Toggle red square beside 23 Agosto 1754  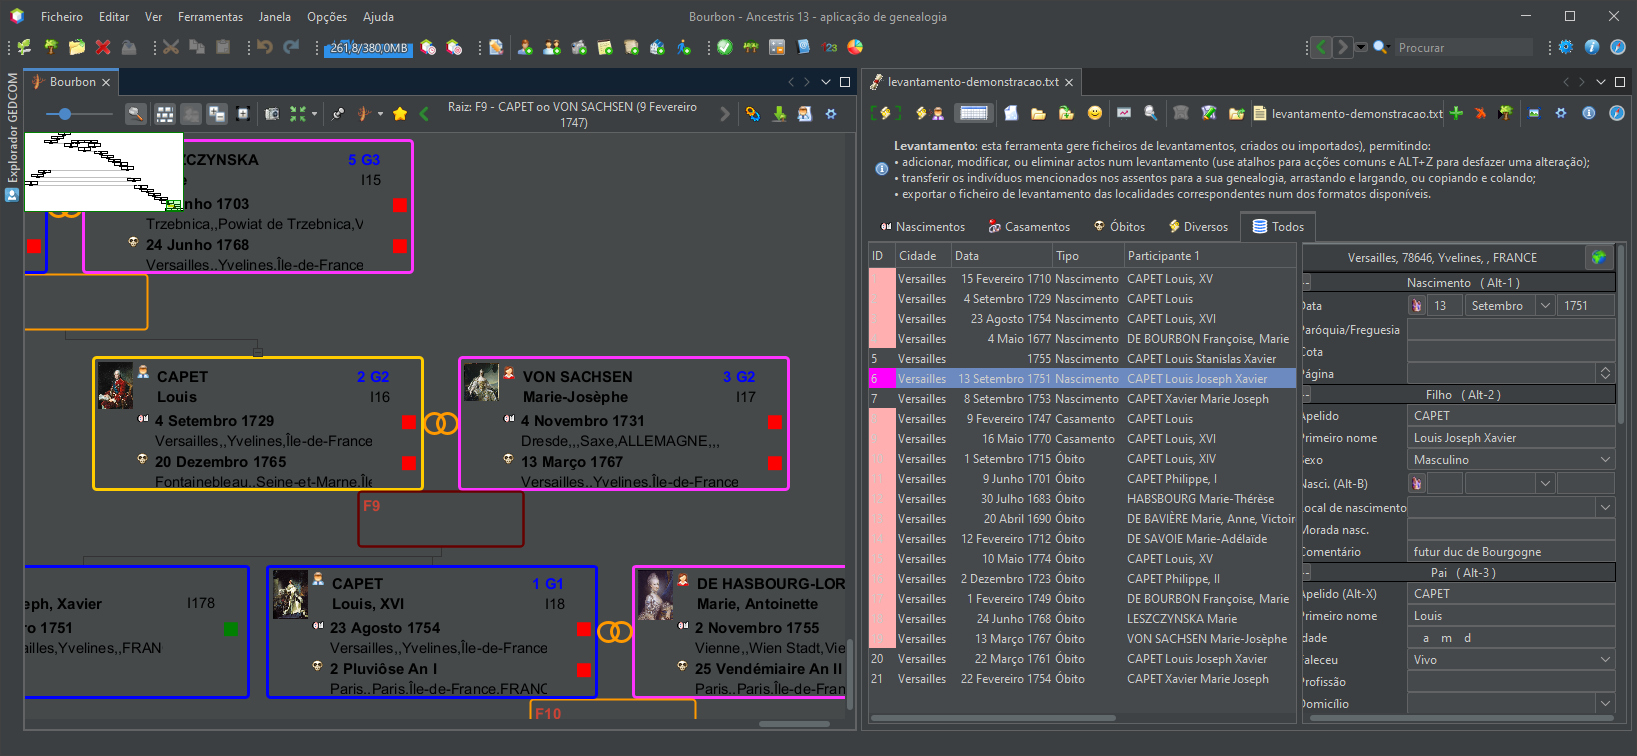(584, 629)
